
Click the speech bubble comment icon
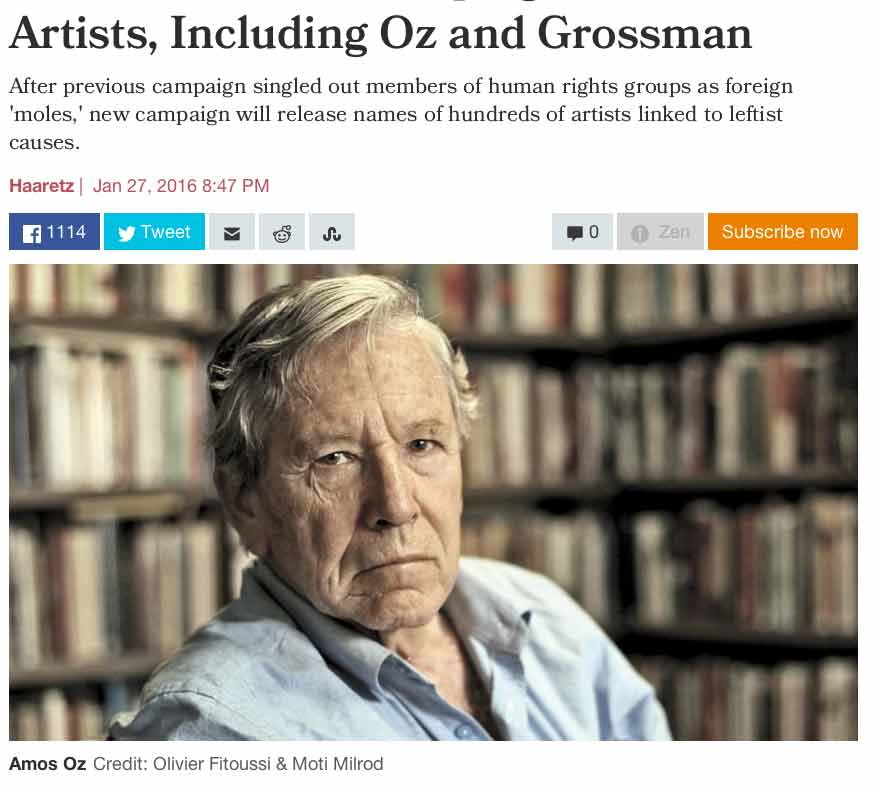pyautogui.click(x=574, y=233)
